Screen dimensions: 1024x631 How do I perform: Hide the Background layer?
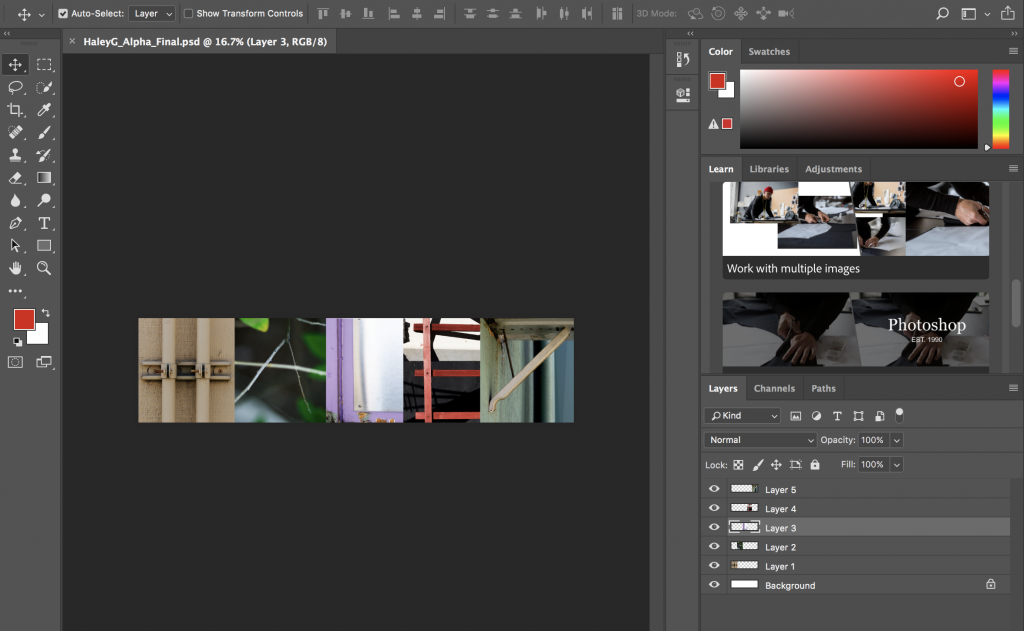pos(713,584)
